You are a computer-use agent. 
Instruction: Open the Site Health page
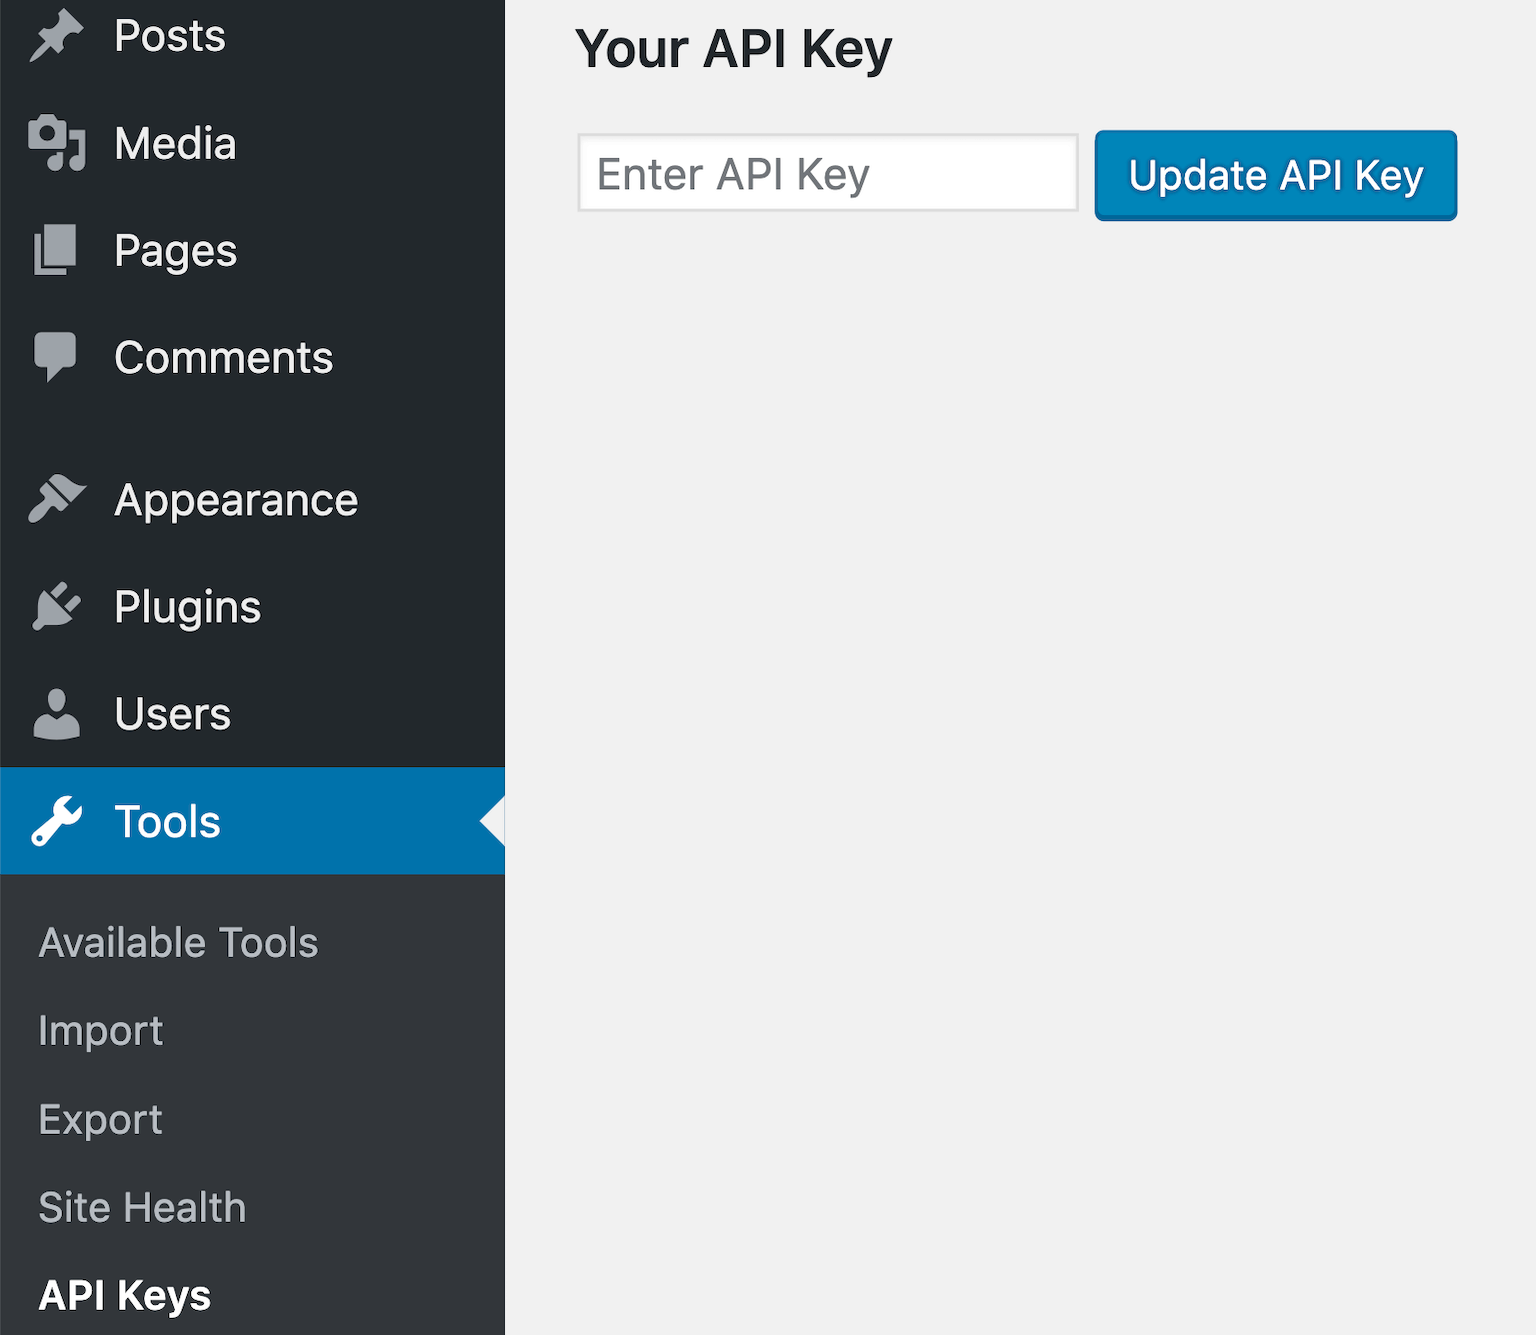point(142,1207)
